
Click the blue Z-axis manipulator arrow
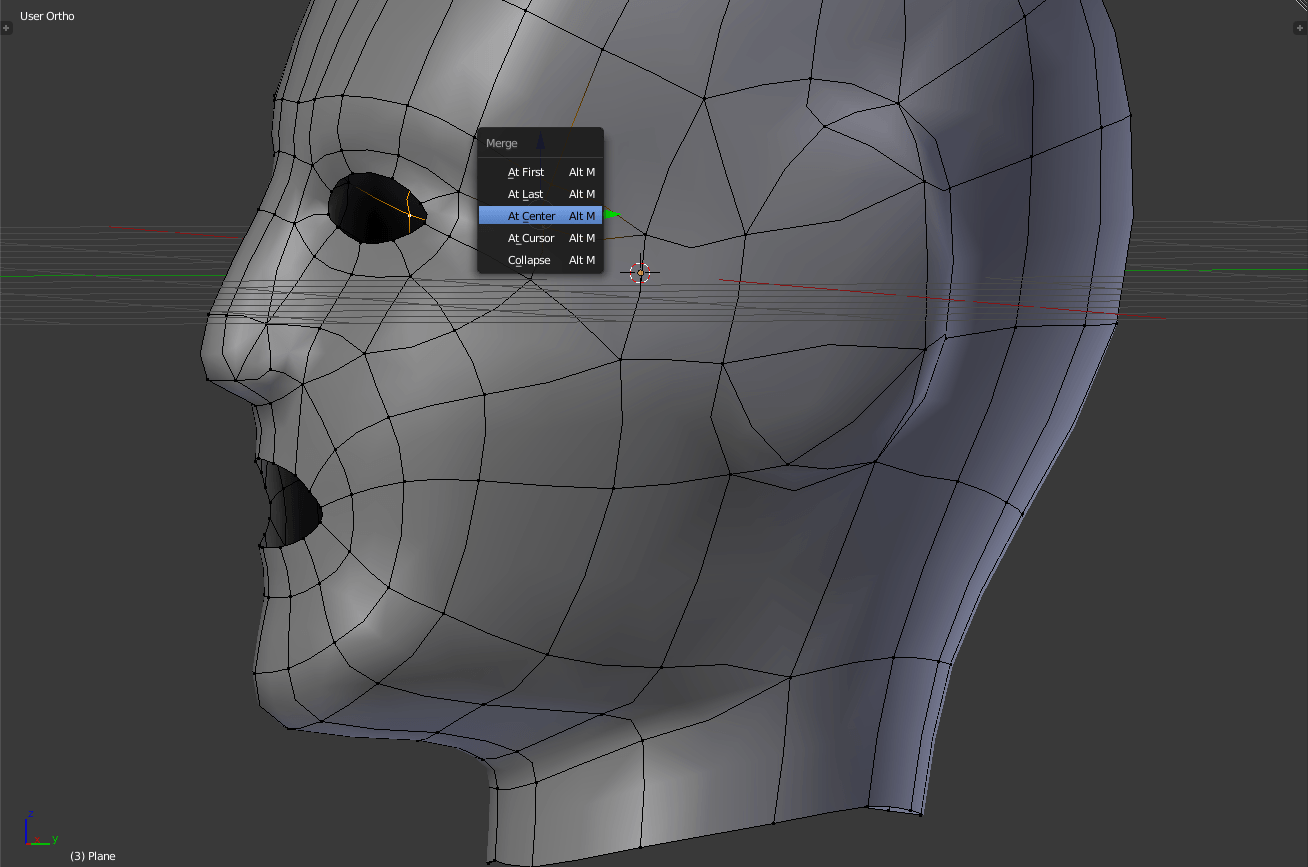coord(541,141)
